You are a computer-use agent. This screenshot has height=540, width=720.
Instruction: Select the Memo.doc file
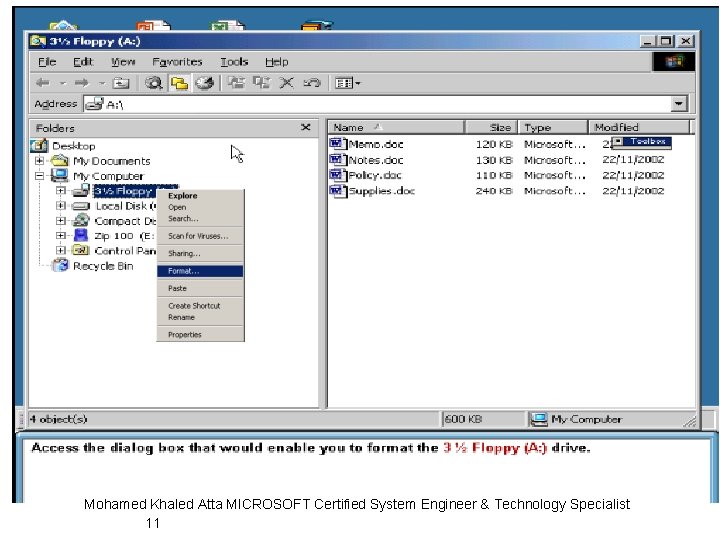tap(376, 144)
